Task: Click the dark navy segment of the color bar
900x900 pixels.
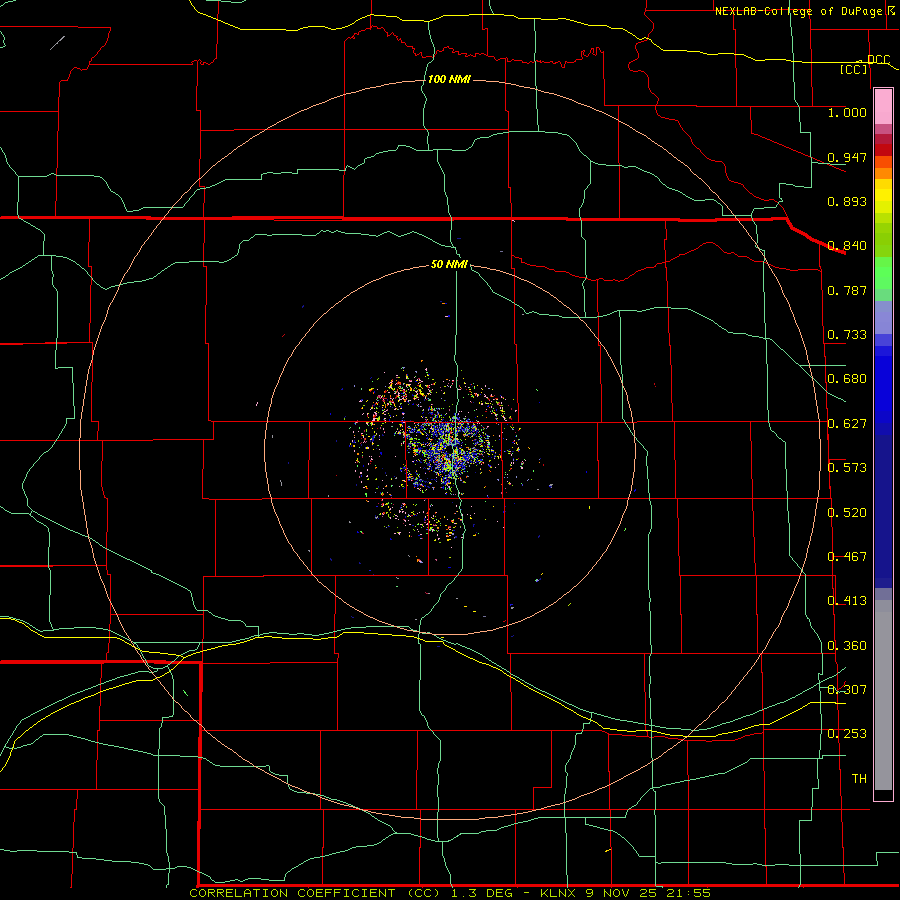Action: click(883, 511)
